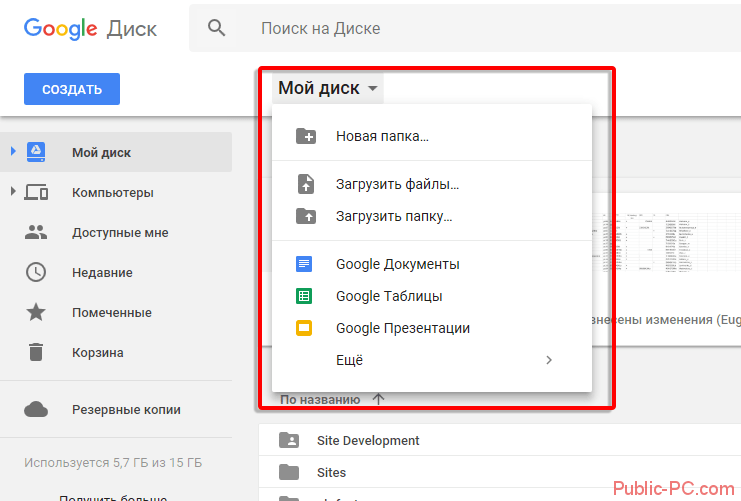
Task: Choose Новая папка… from the menu
Action: coord(432,136)
